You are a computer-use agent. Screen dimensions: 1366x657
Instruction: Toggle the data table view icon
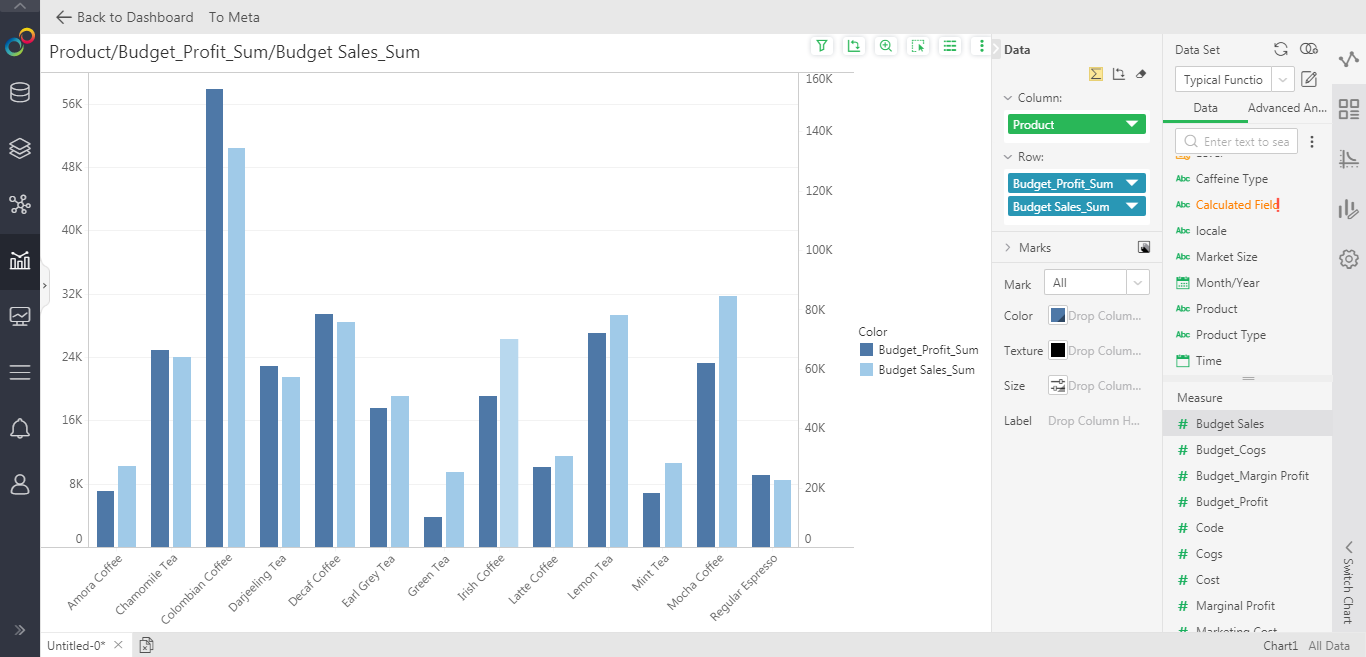coord(949,46)
